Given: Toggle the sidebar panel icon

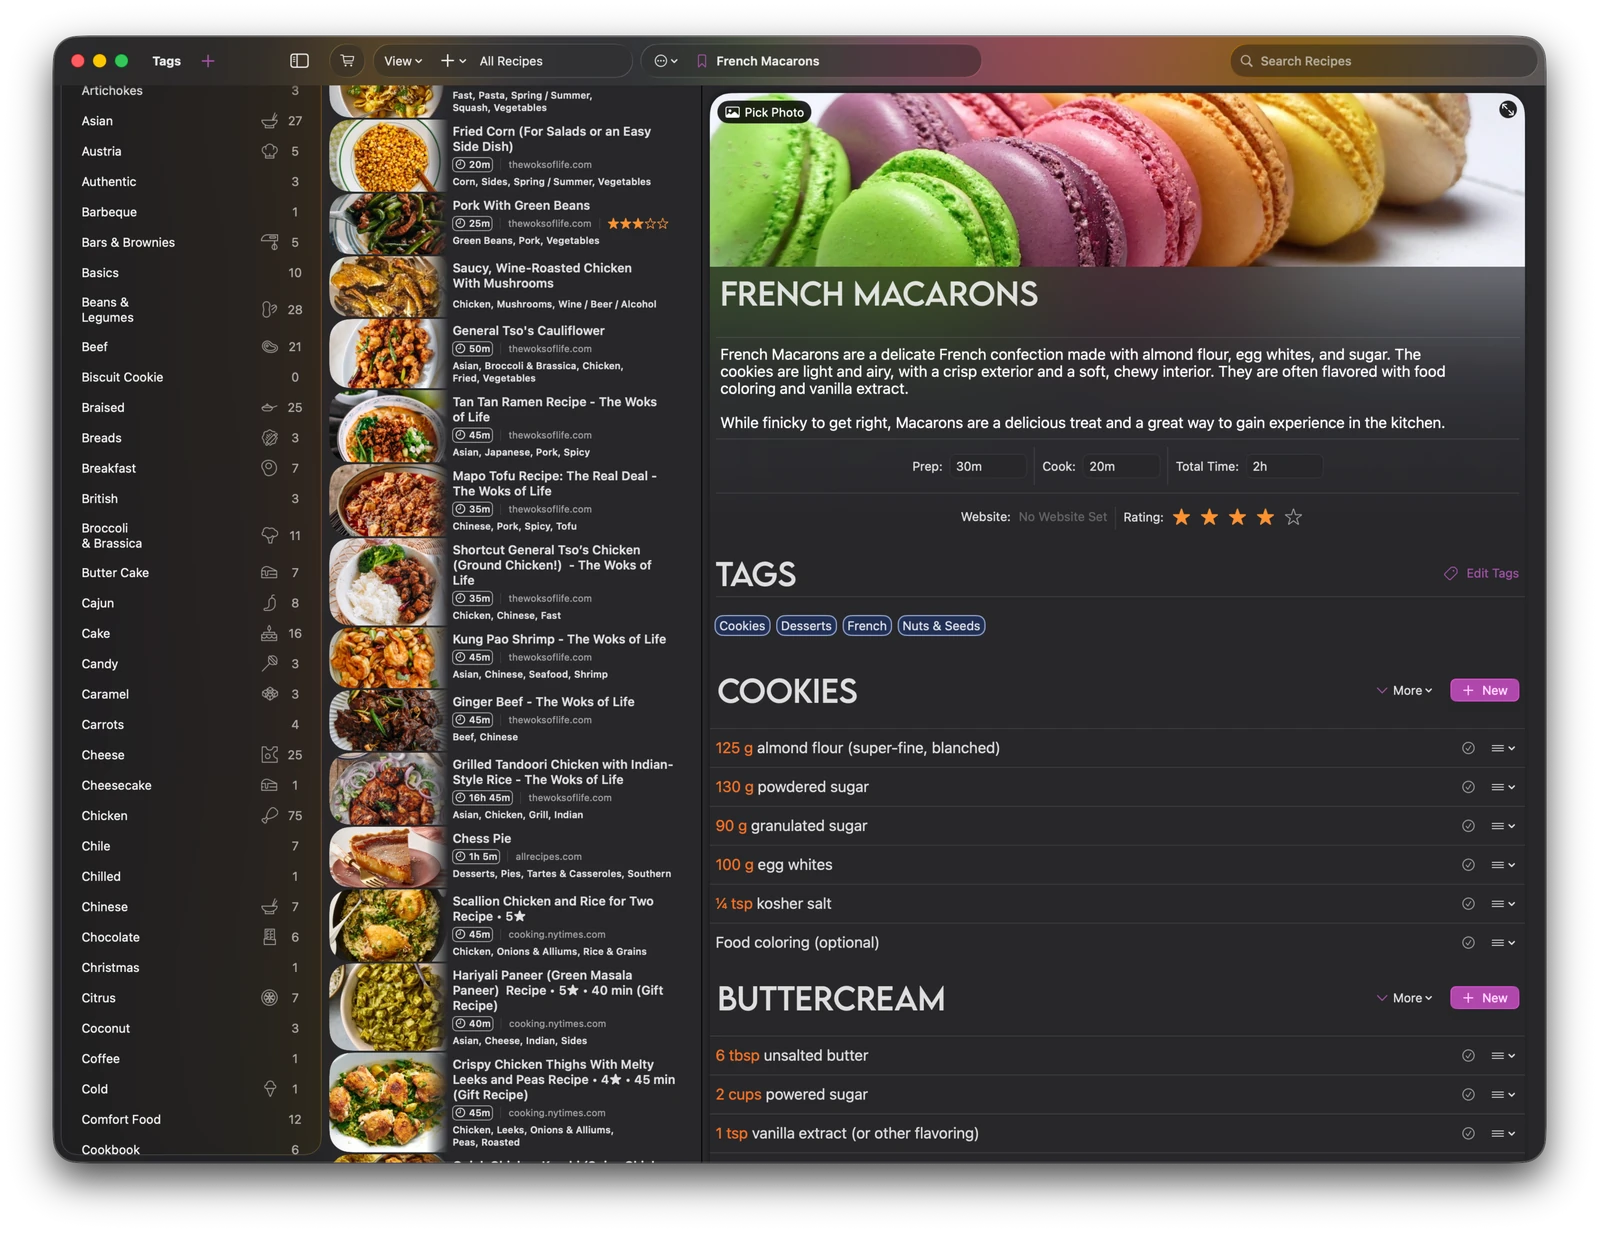Looking at the screenshot, I should pos(299,61).
